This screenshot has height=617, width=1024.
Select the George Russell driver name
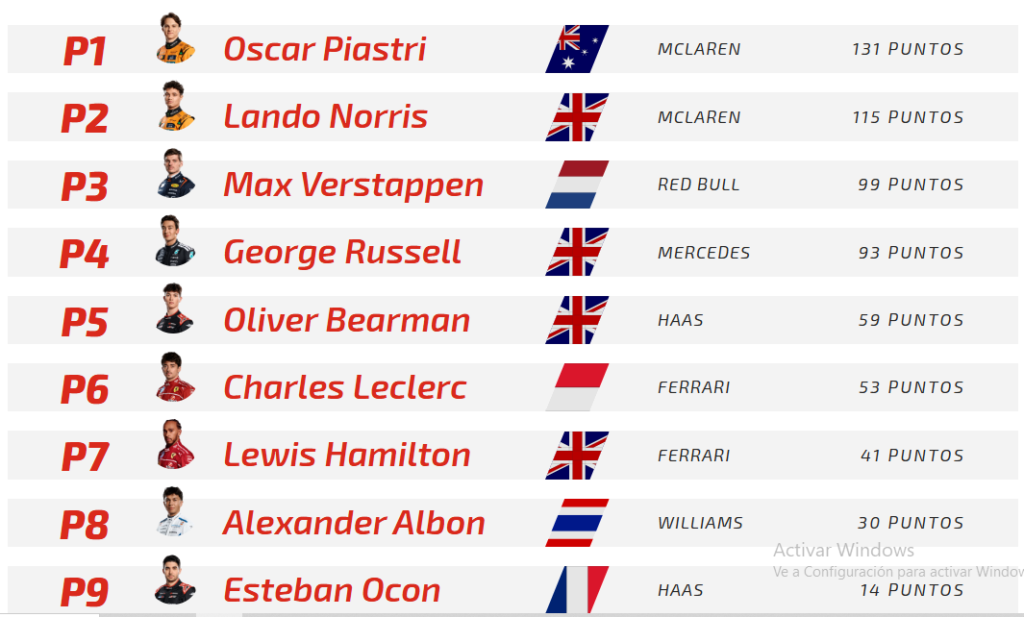[x=342, y=253]
